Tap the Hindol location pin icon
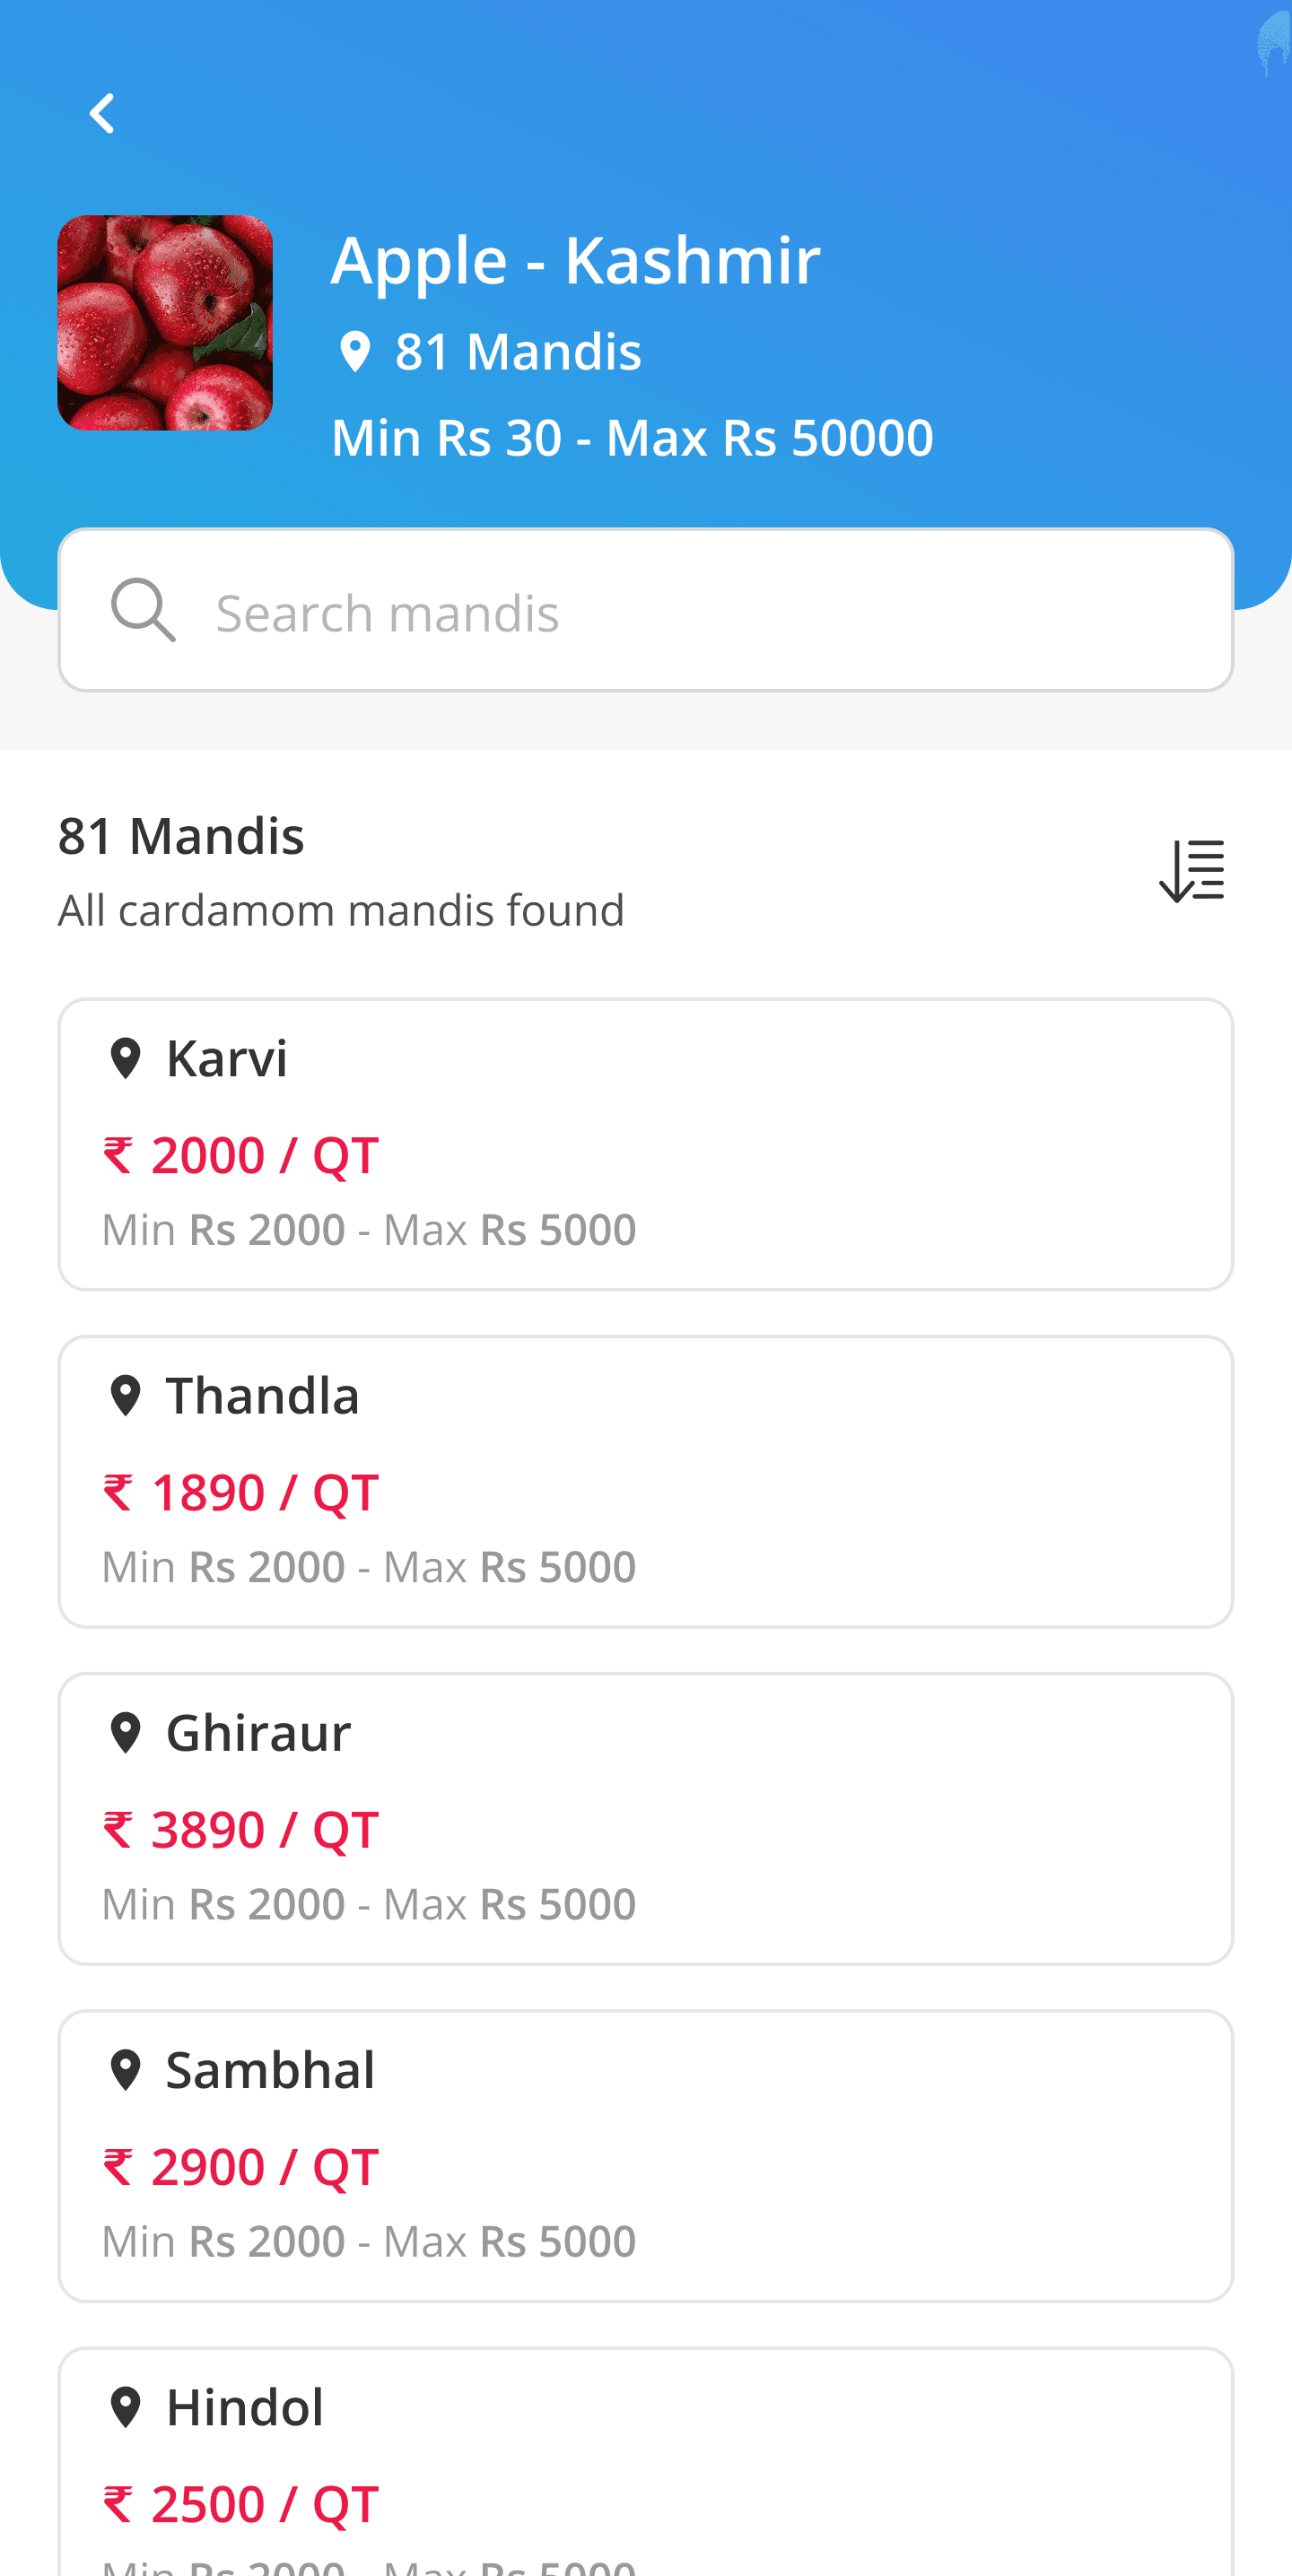 125,2407
